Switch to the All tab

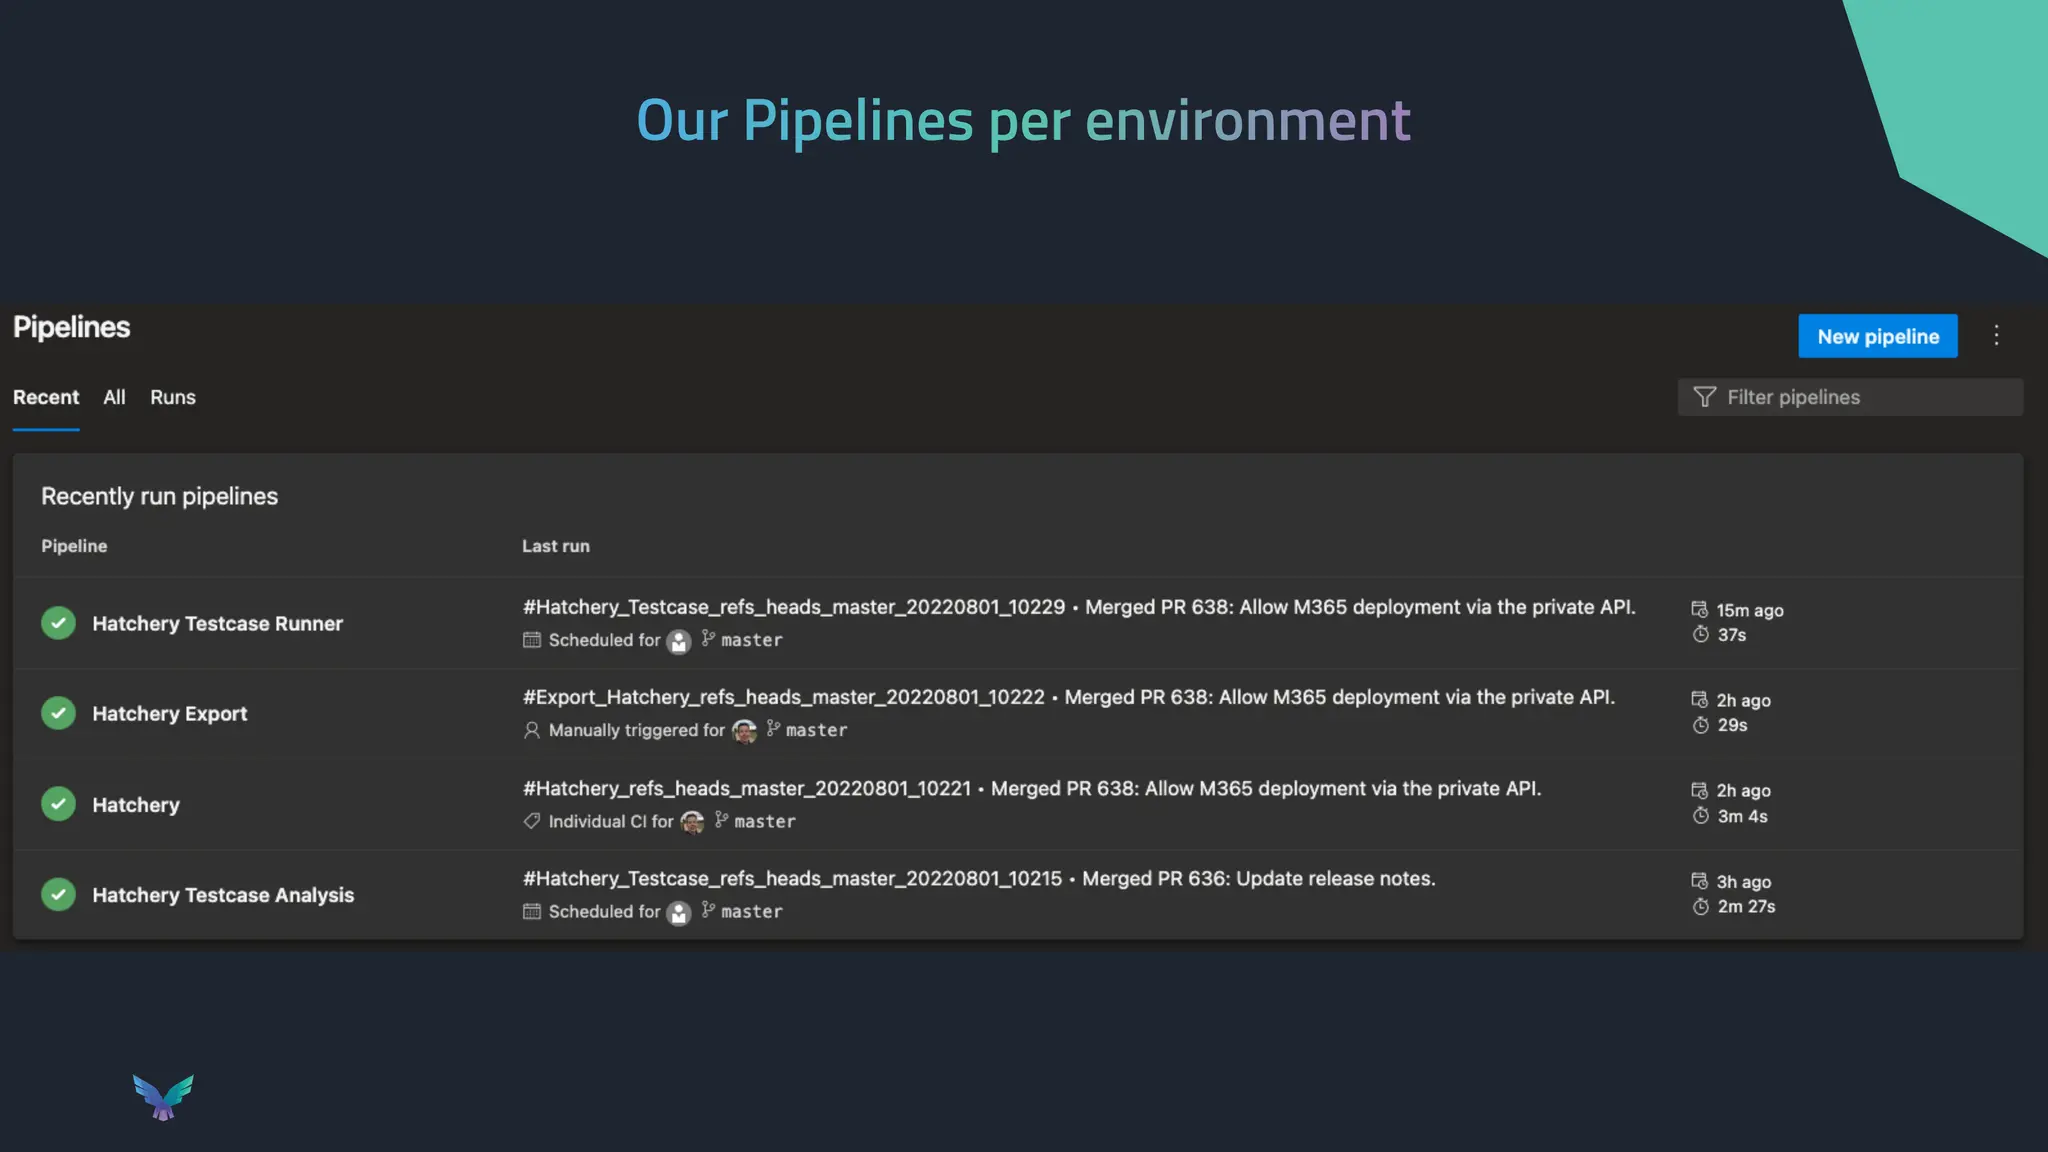[114, 397]
